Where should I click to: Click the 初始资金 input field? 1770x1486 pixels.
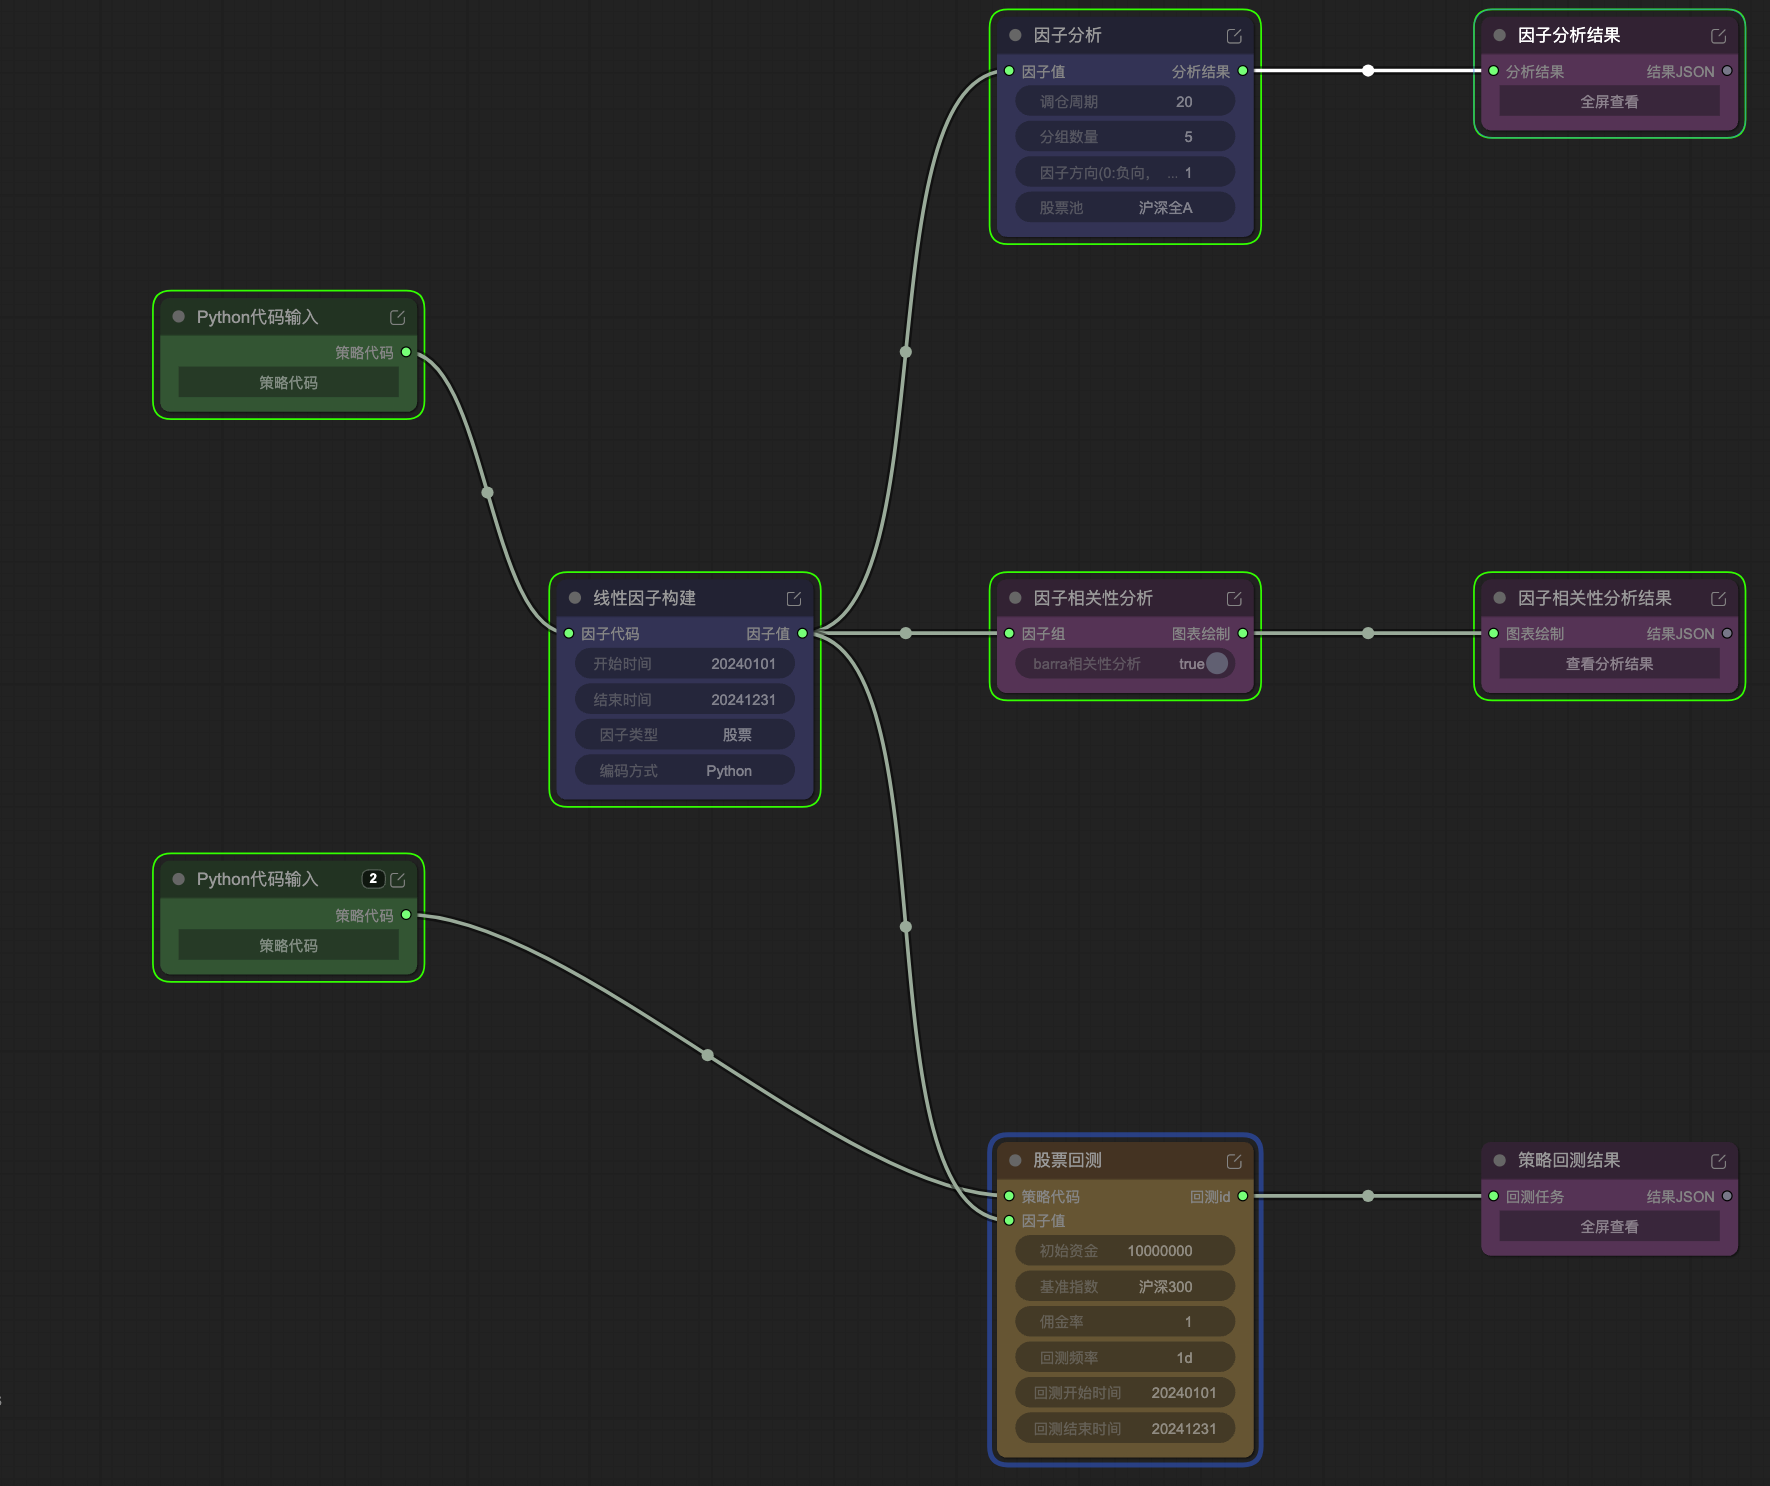click(1124, 1251)
